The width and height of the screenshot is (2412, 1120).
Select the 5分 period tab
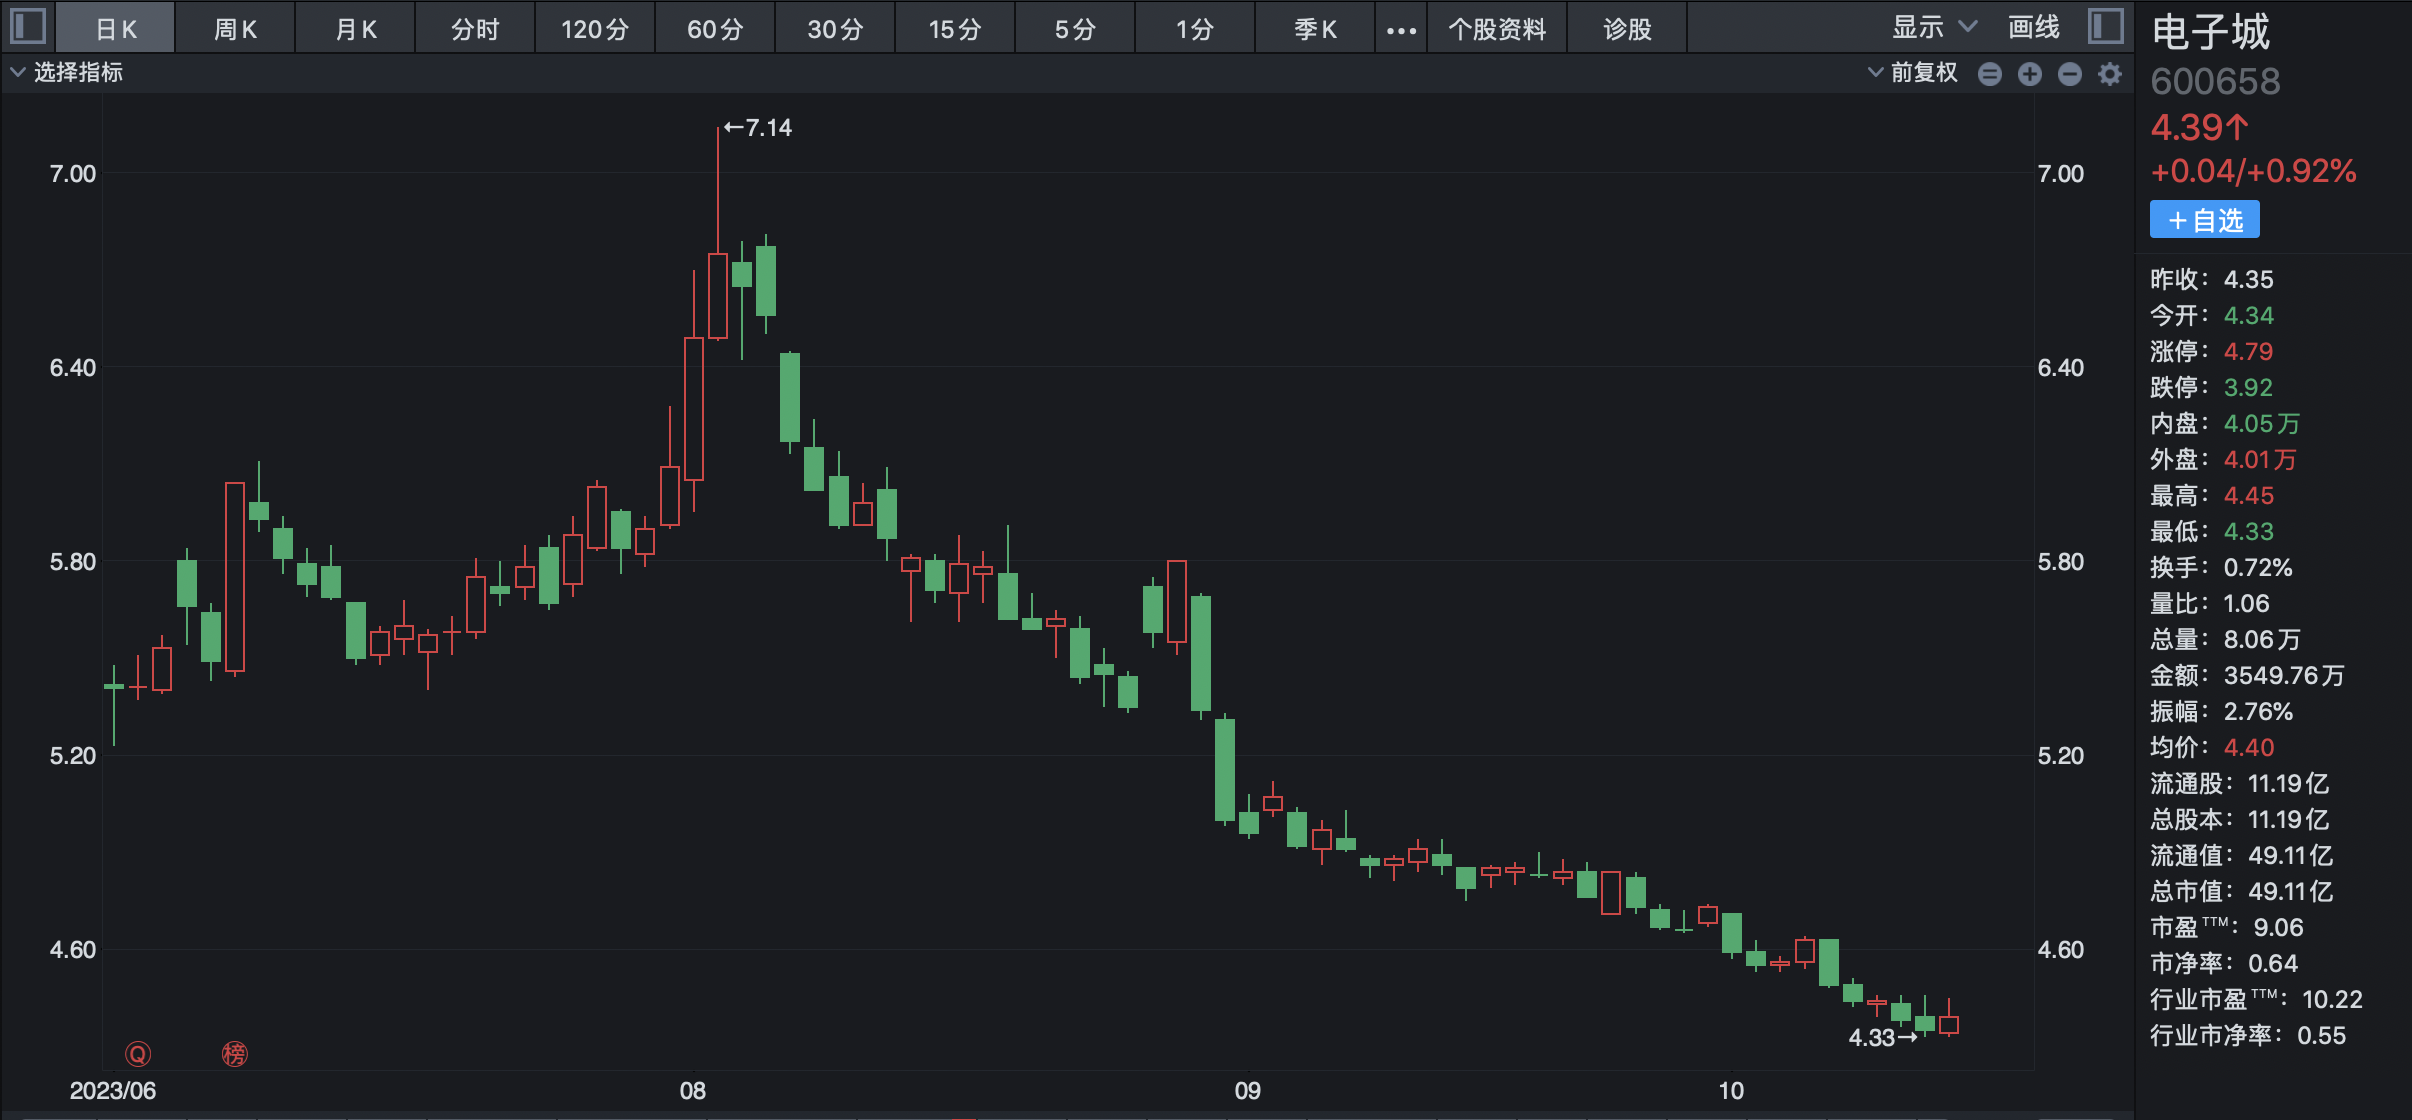1075,30
